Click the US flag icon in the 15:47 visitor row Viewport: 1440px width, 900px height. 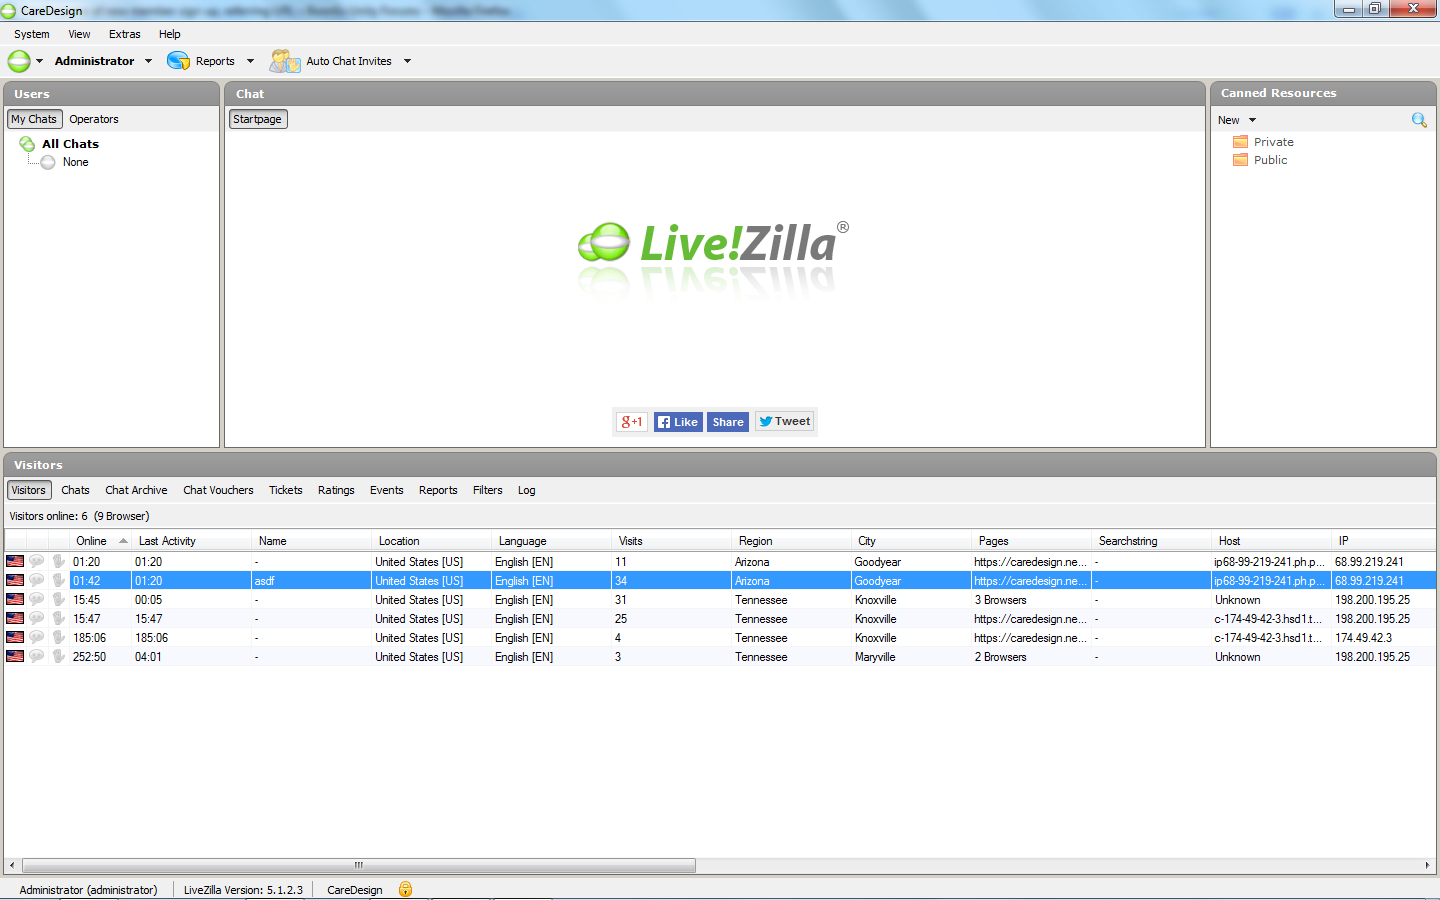point(15,618)
